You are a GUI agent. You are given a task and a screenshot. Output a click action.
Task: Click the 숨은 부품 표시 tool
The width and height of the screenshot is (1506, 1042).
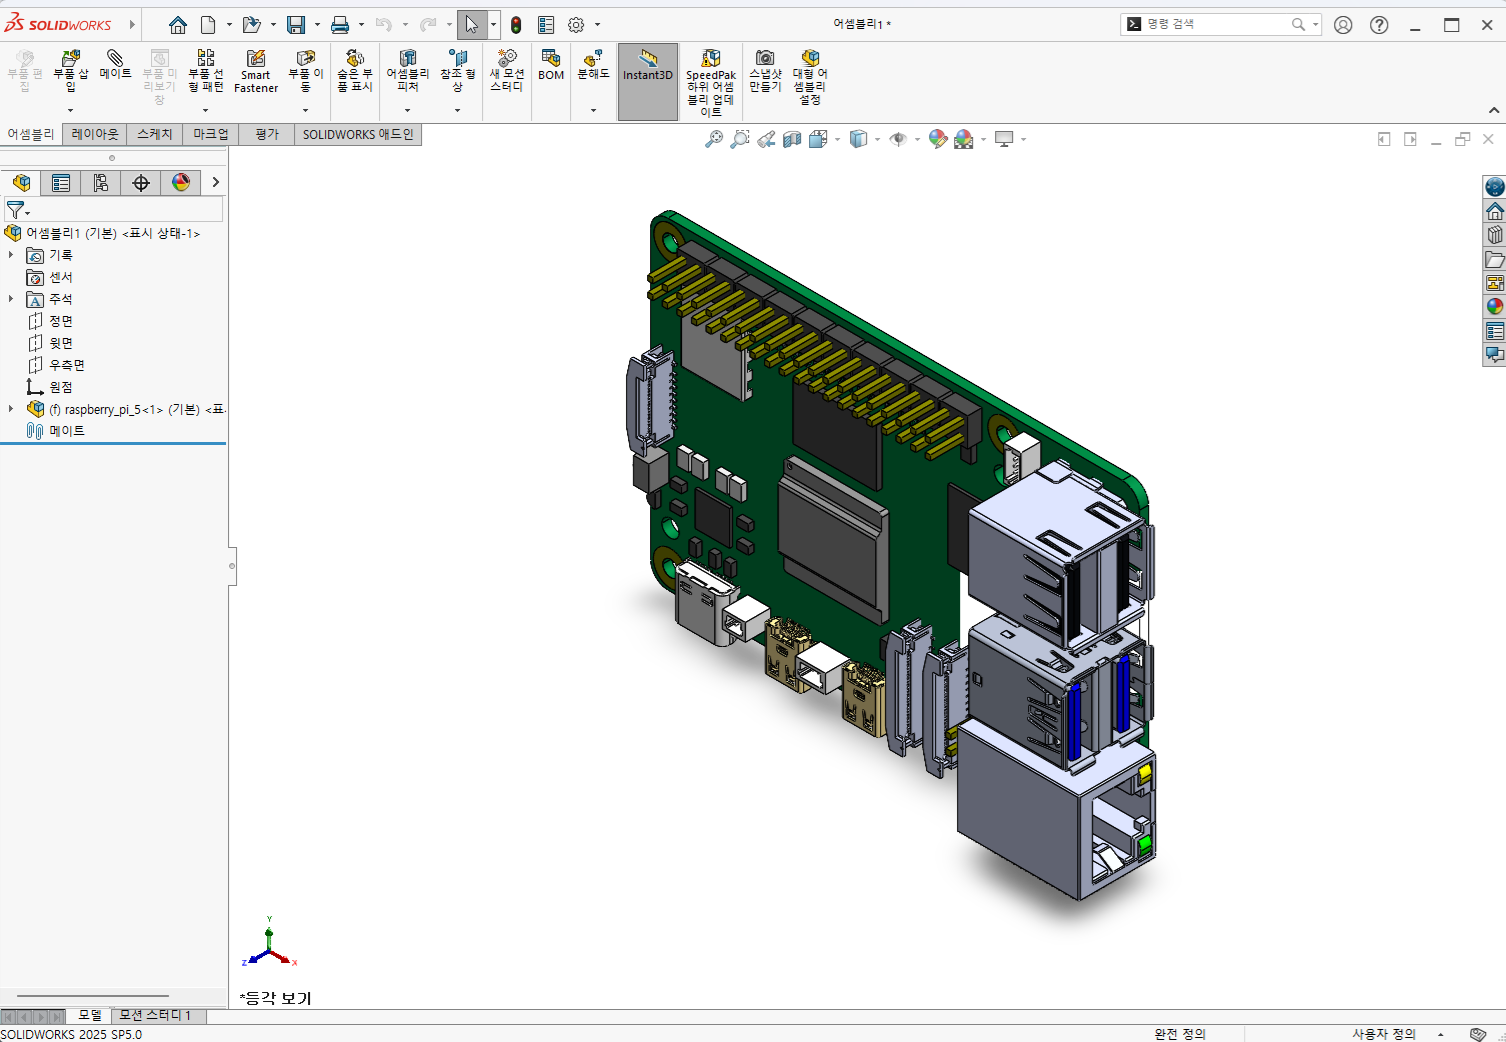point(354,72)
